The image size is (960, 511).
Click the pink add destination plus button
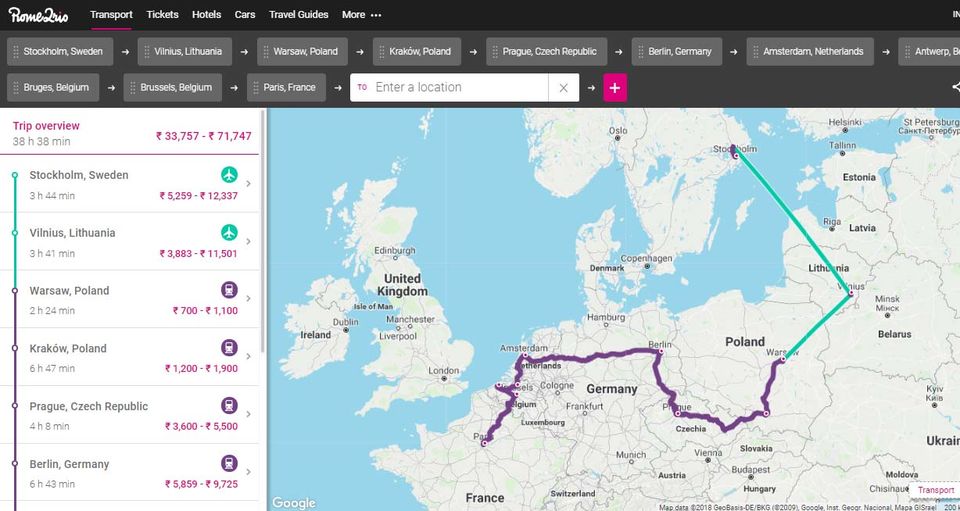615,88
